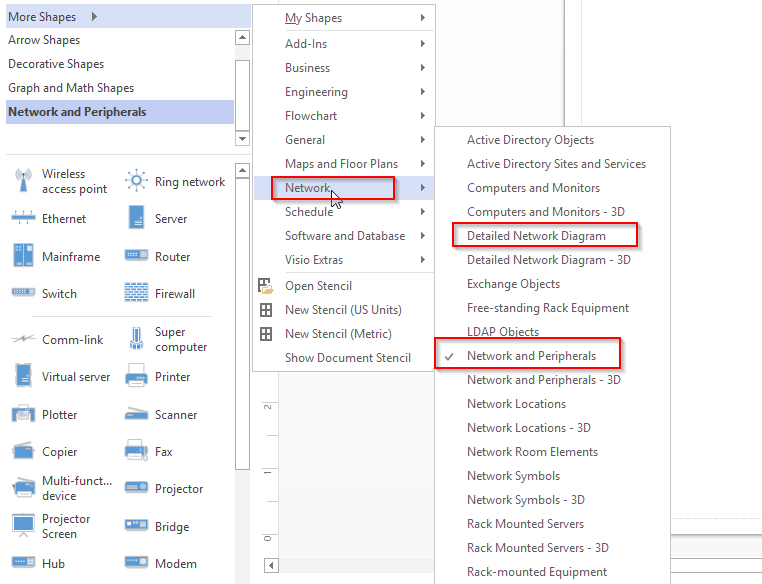The width and height of the screenshot is (762, 584).
Task: Select the Wireless access point shape icon
Action: point(23,181)
